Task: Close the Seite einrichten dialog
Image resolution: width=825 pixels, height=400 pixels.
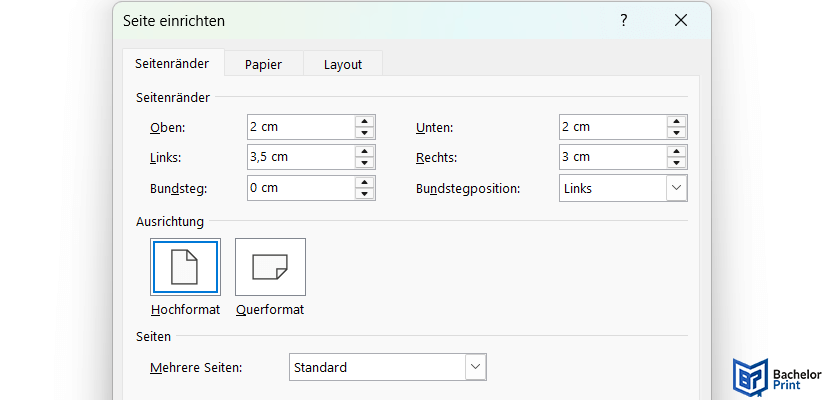Action: [681, 21]
